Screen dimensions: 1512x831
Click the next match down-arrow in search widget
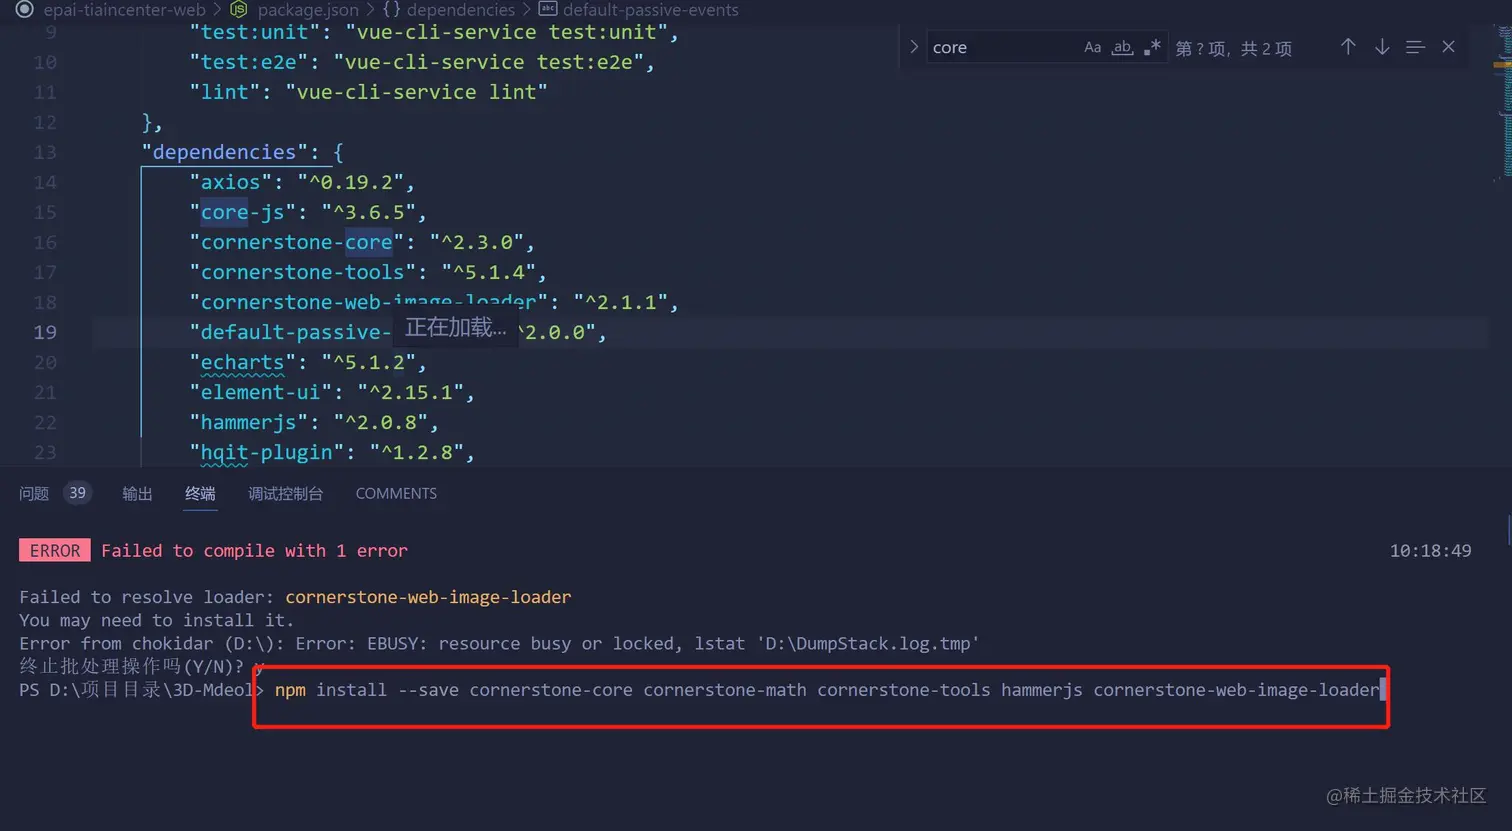(1382, 46)
